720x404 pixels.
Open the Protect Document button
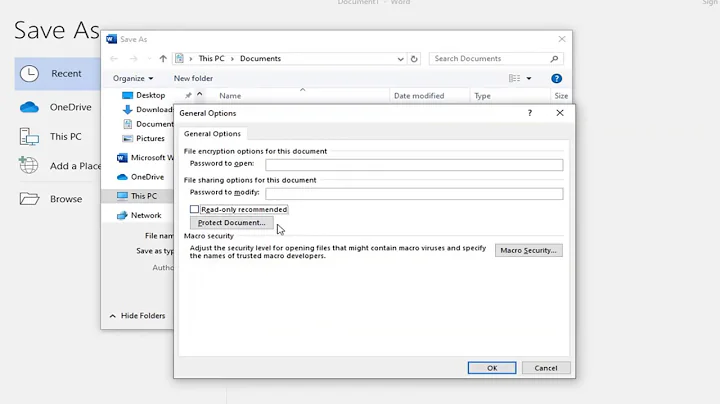click(231, 223)
